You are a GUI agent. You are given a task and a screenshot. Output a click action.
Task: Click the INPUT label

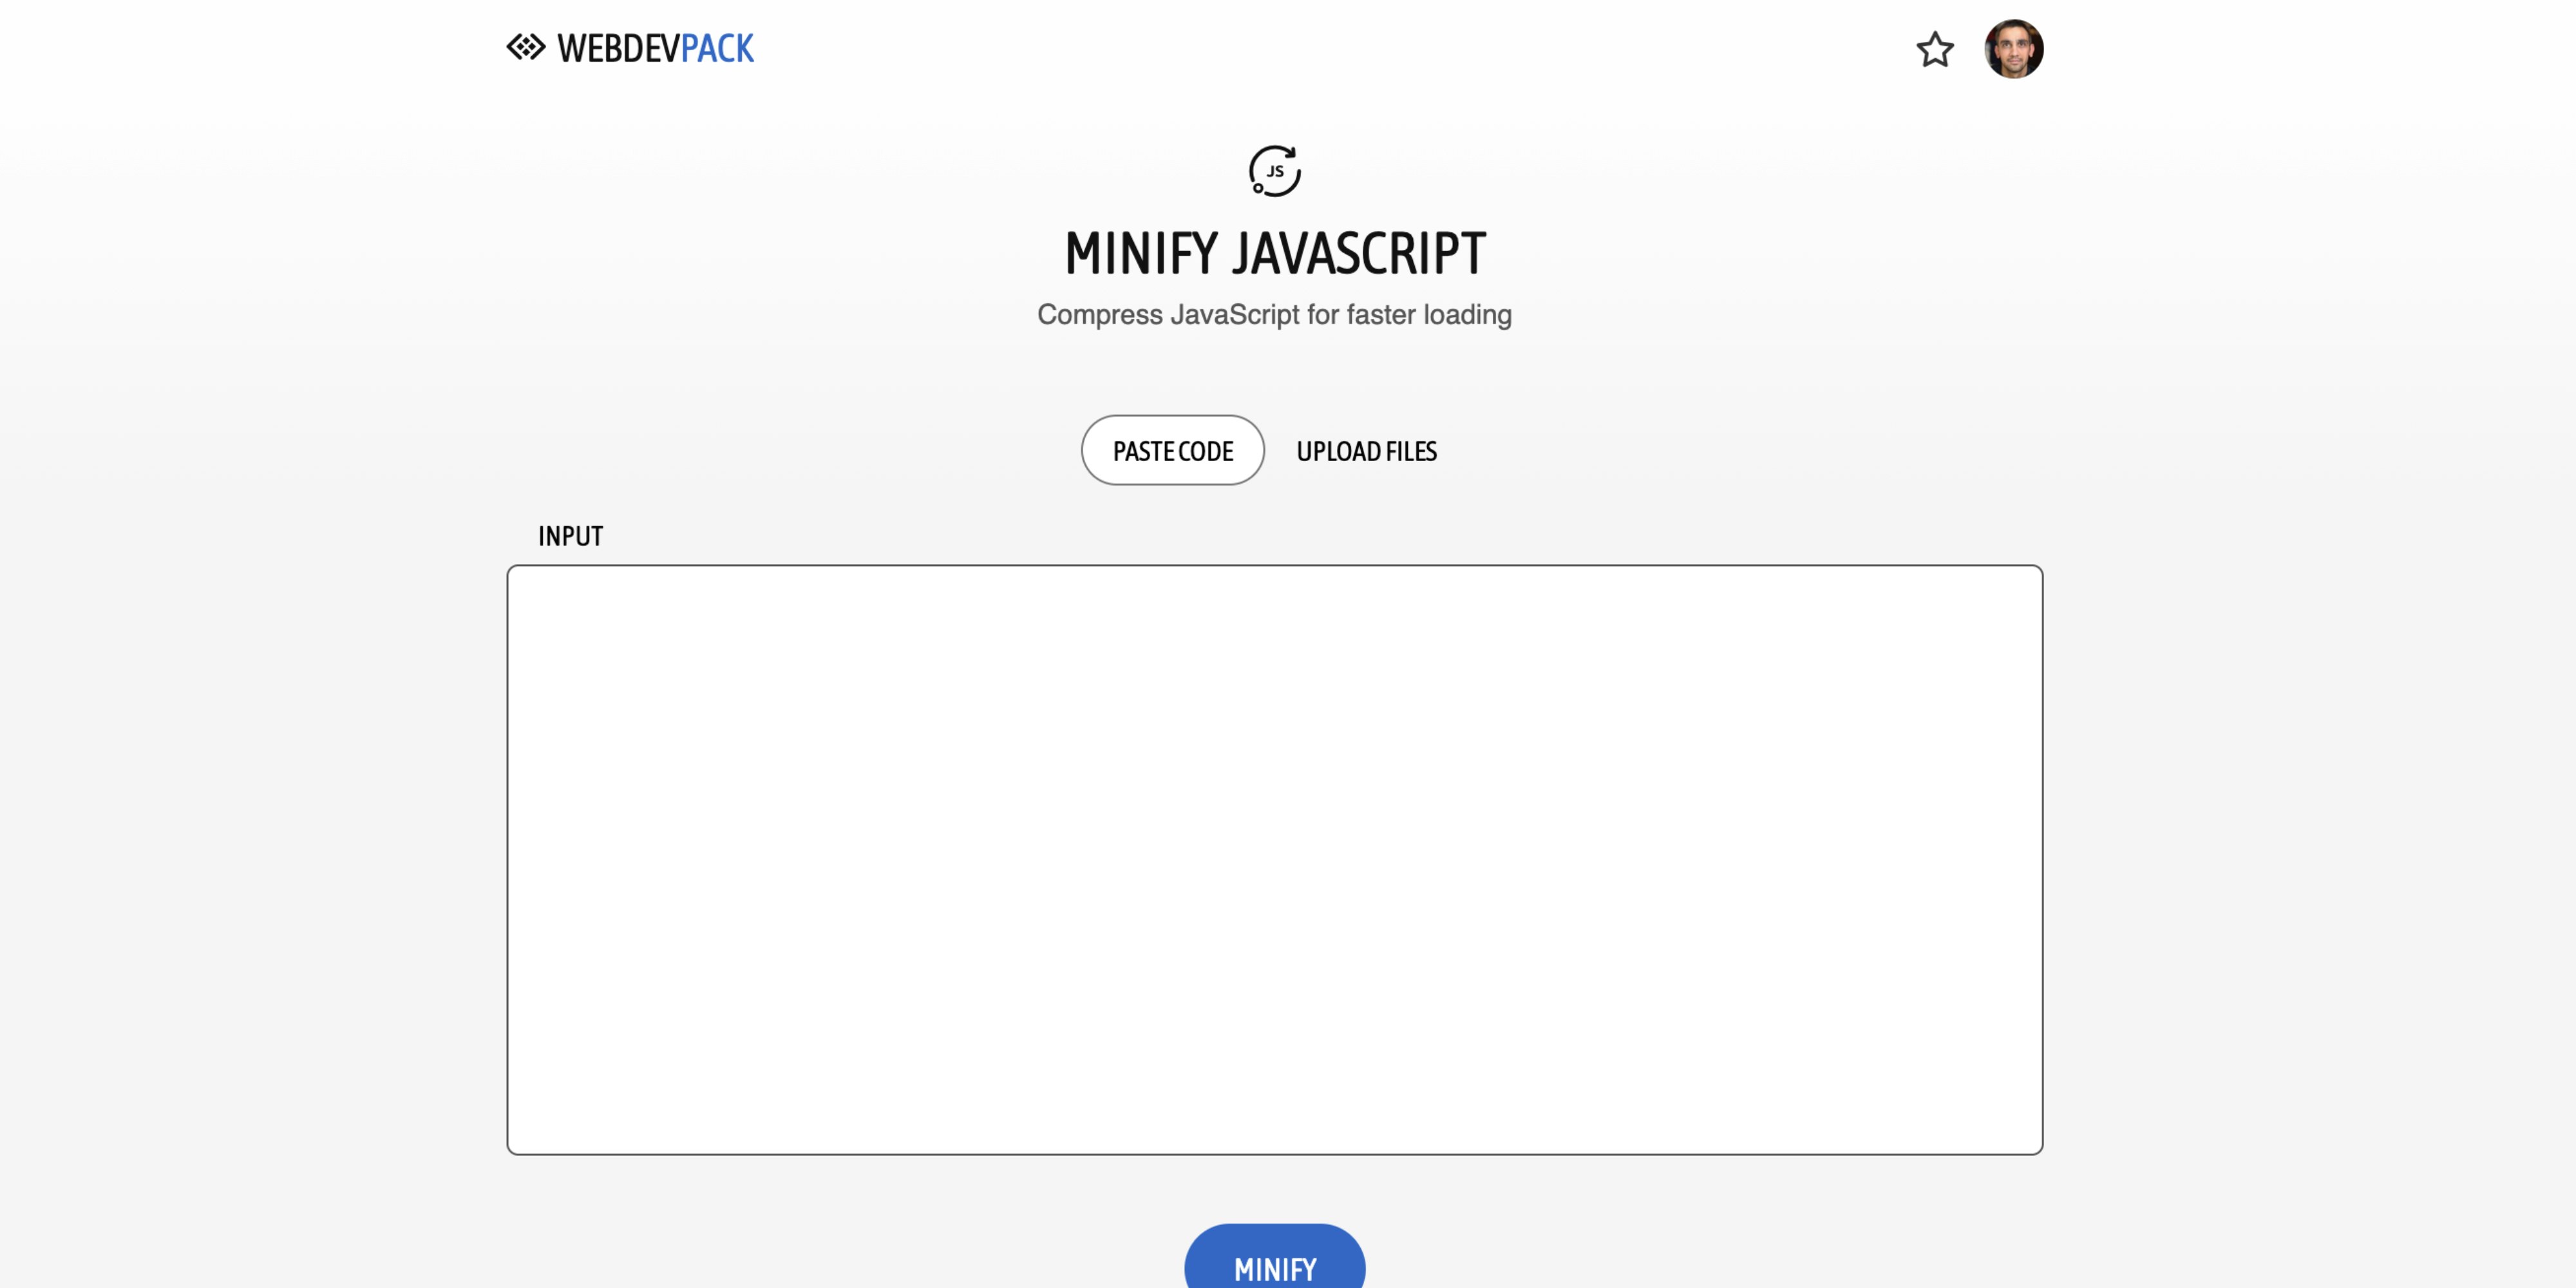(x=571, y=537)
